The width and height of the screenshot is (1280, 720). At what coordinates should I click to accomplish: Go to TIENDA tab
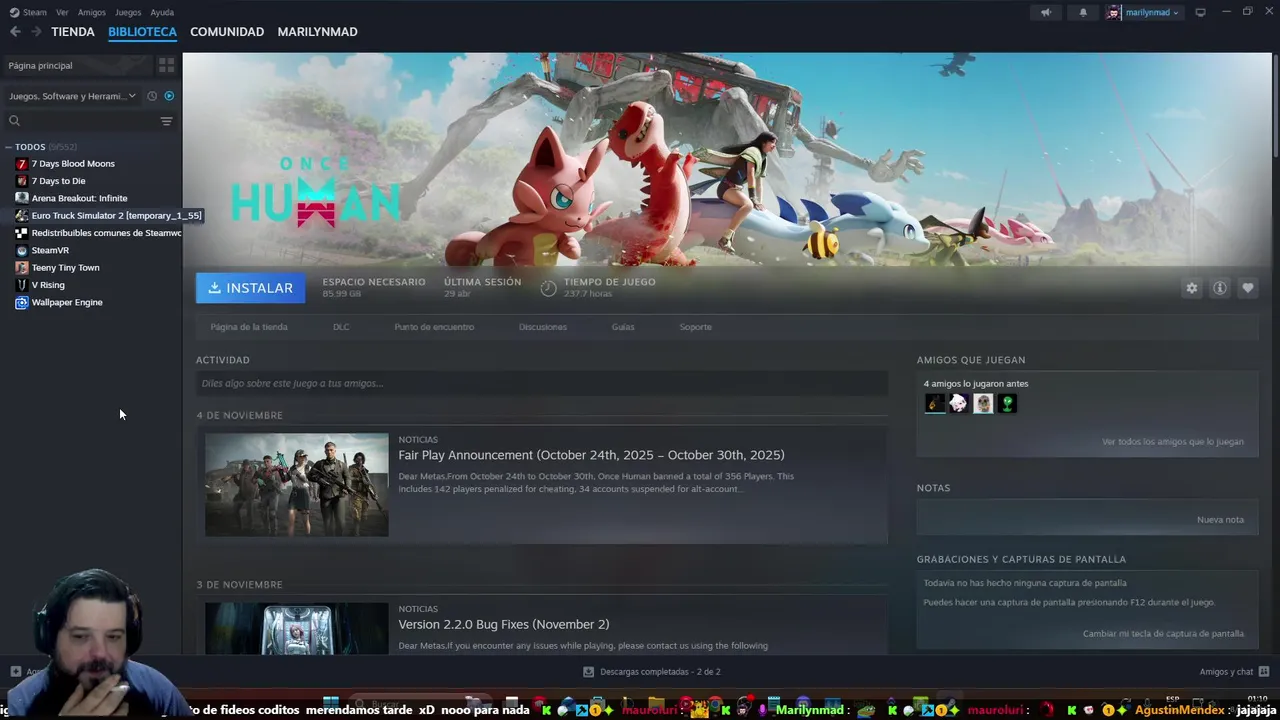[73, 32]
